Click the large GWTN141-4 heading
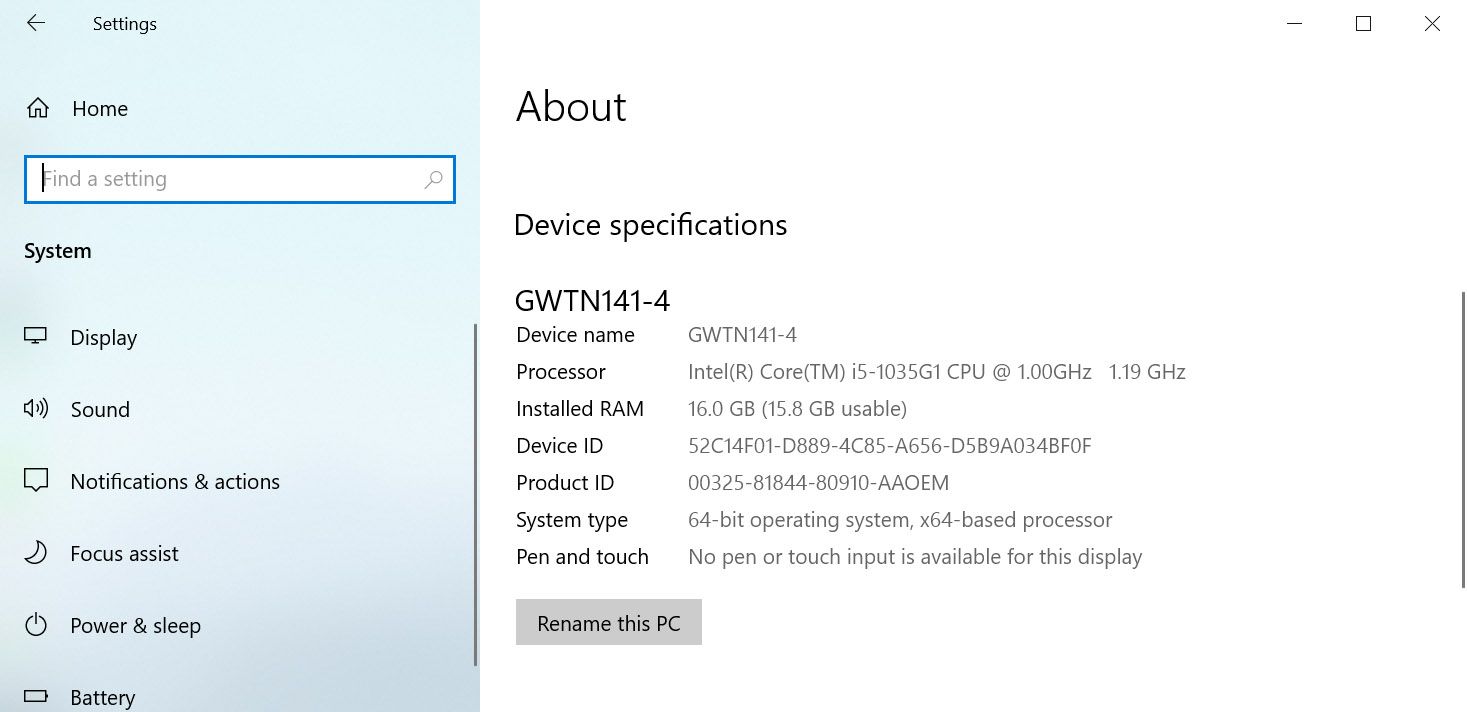 (592, 300)
